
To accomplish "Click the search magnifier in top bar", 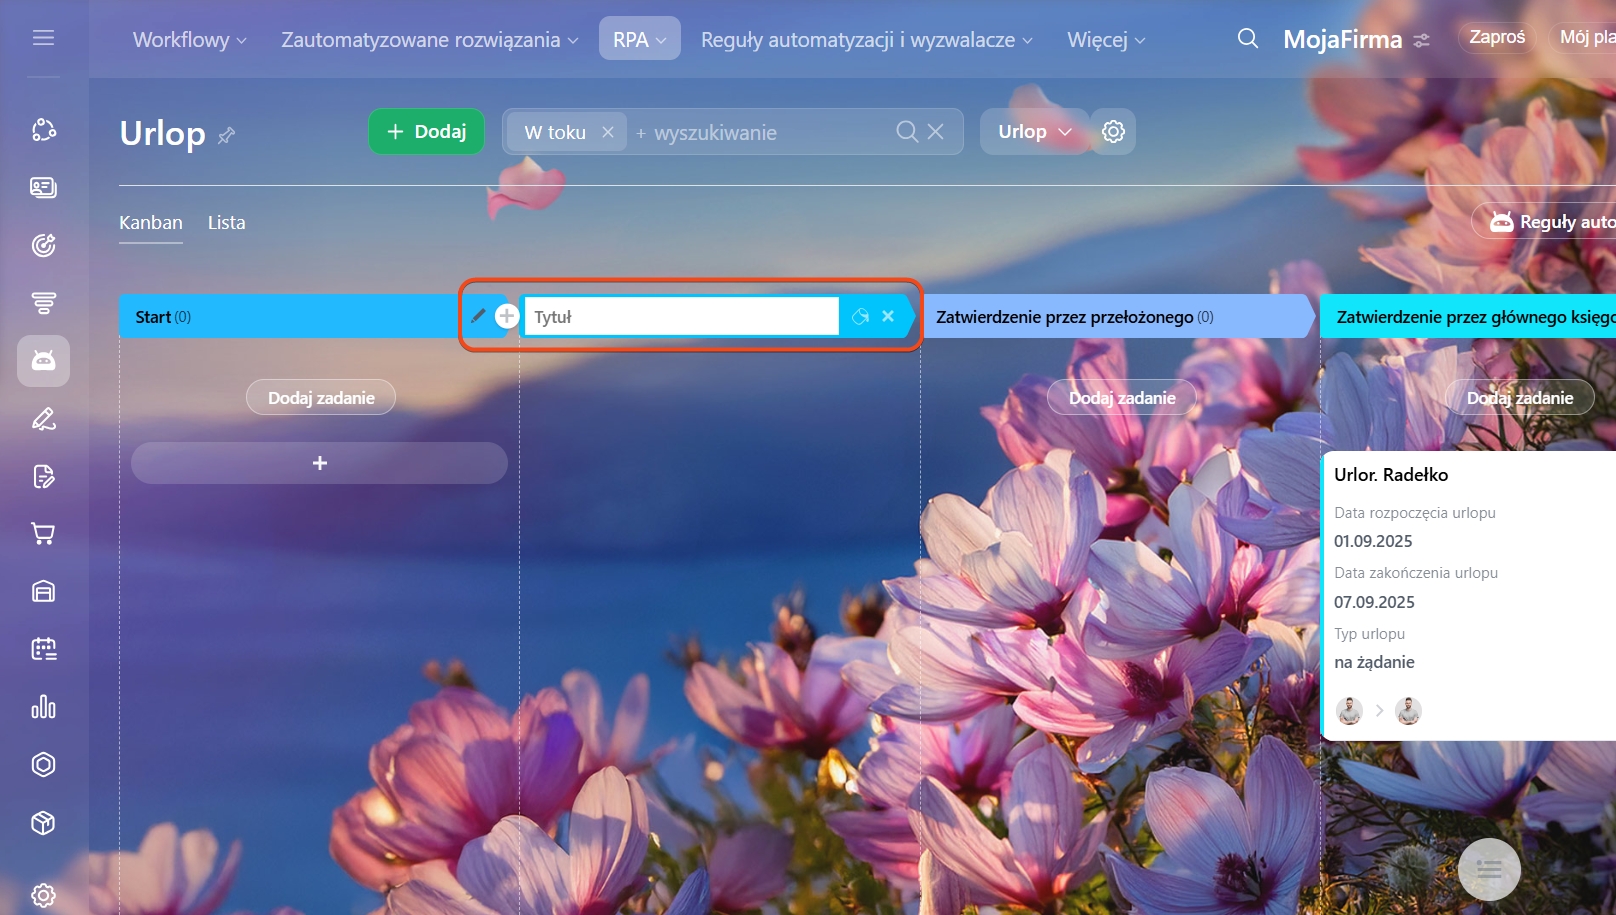I will [x=1247, y=39].
